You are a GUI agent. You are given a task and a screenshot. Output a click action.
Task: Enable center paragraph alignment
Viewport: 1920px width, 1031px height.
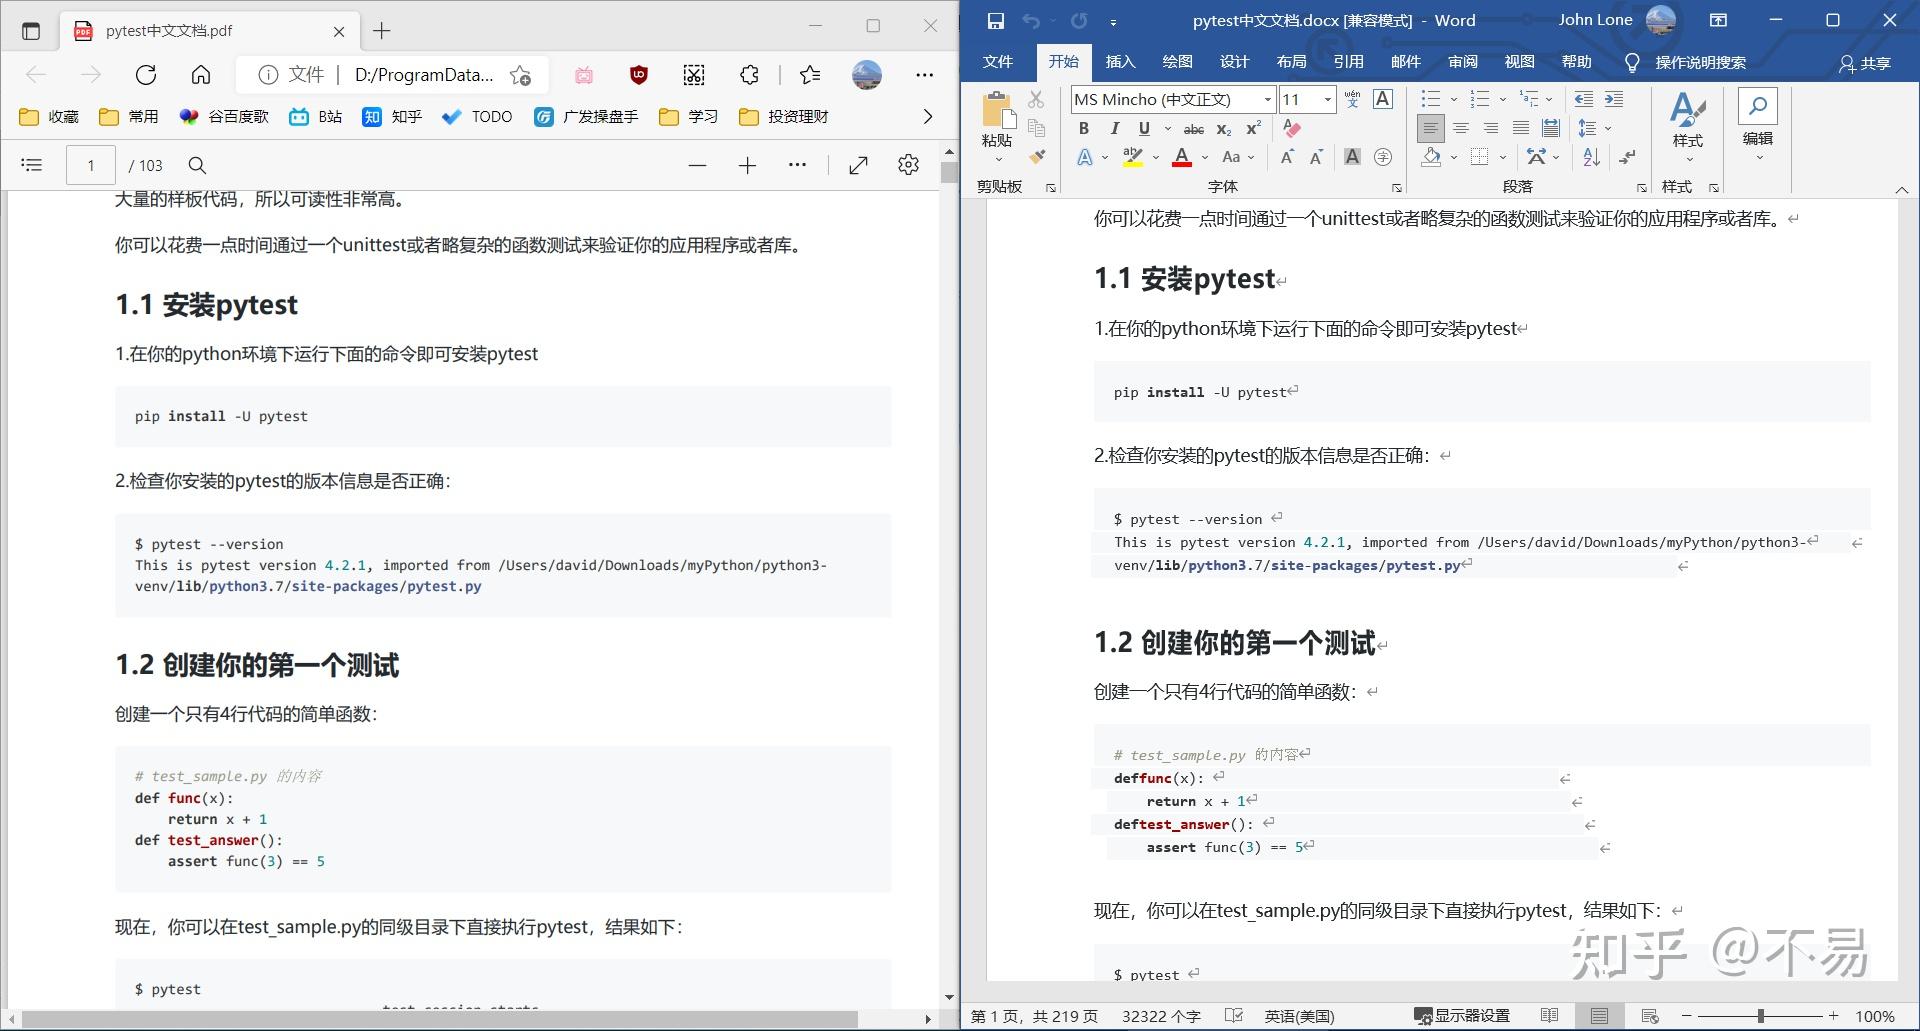pyautogui.click(x=1461, y=128)
